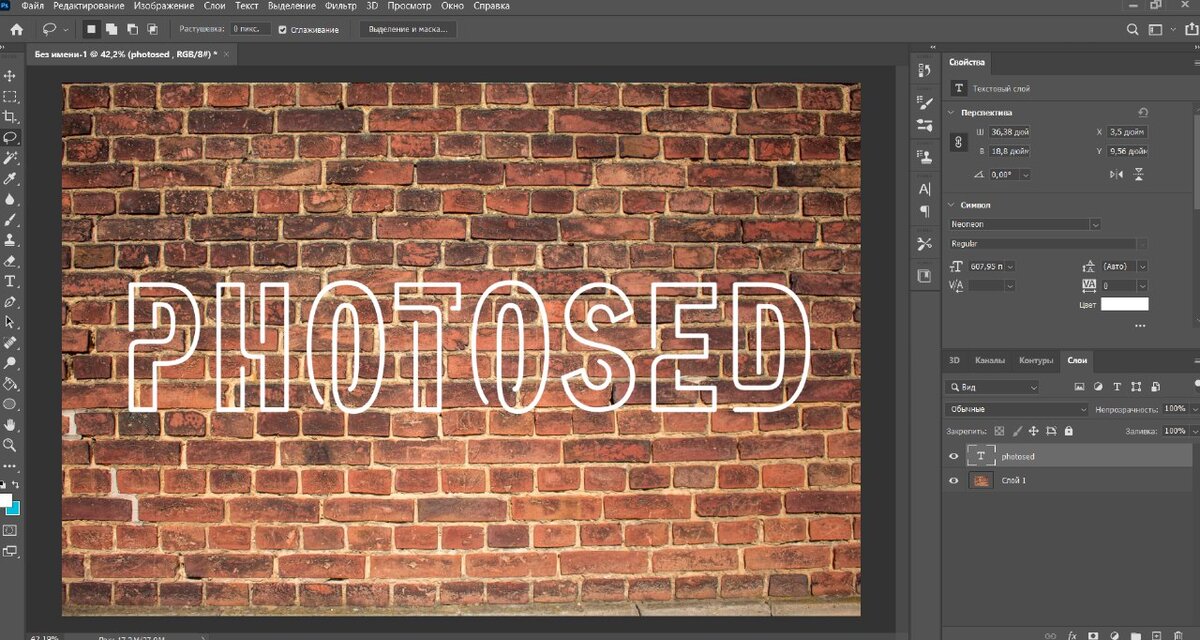The image size is (1200, 640).
Task: Click the delete layer trash icon
Action: [x=1178, y=634]
